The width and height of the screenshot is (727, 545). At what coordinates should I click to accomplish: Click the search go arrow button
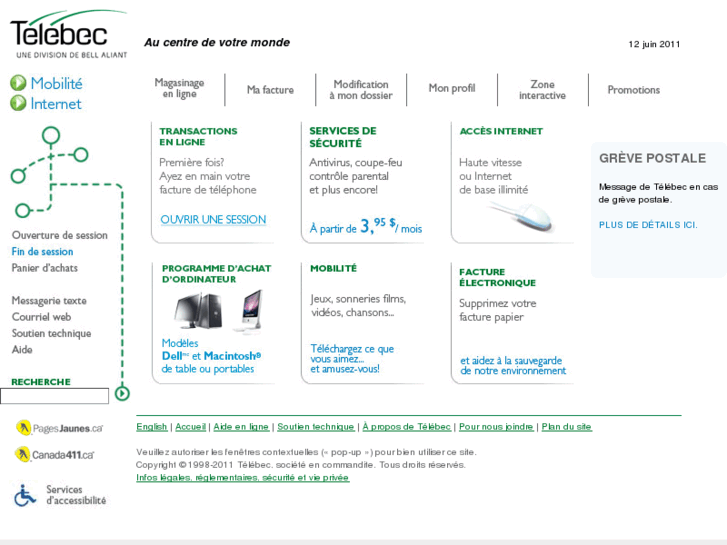(x=122, y=394)
